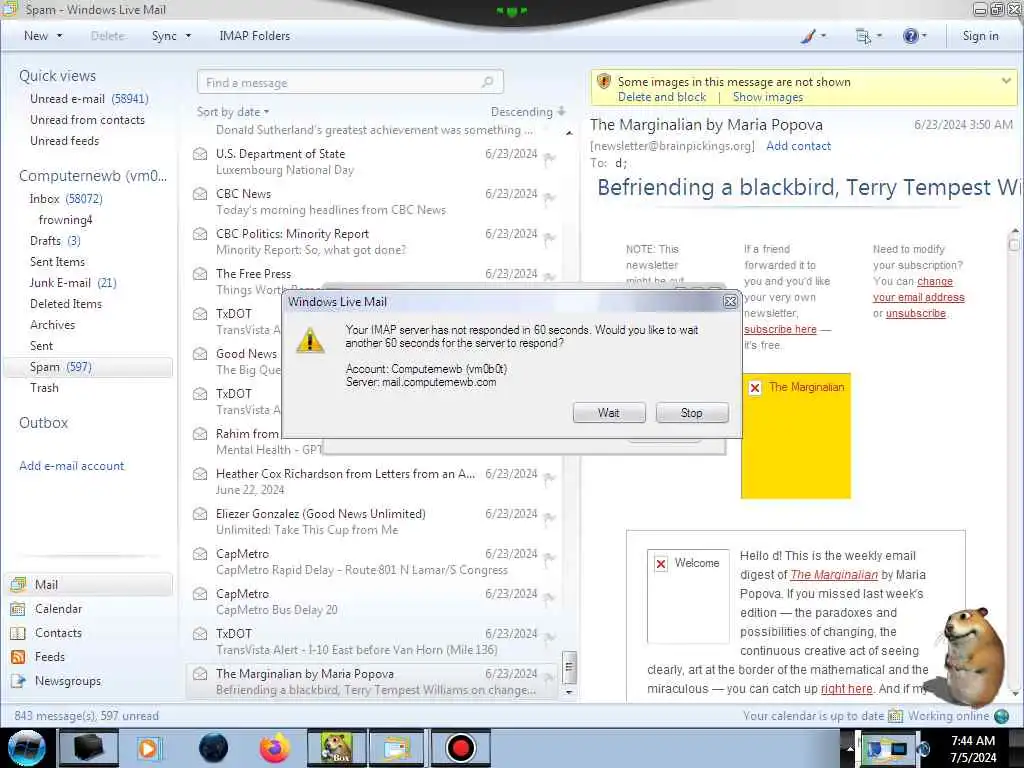Viewport: 1024px width, 768px height.
Task: Collapse the yellow info bar chevron
Action: click(1006, 81)
